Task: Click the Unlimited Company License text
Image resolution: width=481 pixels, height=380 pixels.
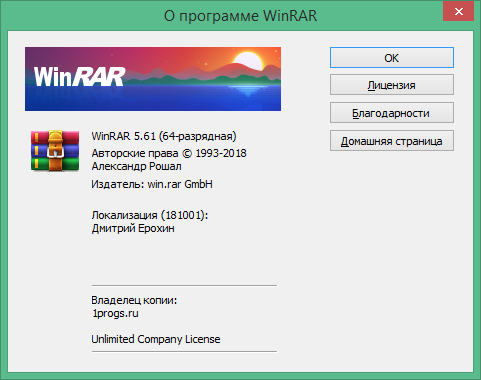Action: coord(156,339)
